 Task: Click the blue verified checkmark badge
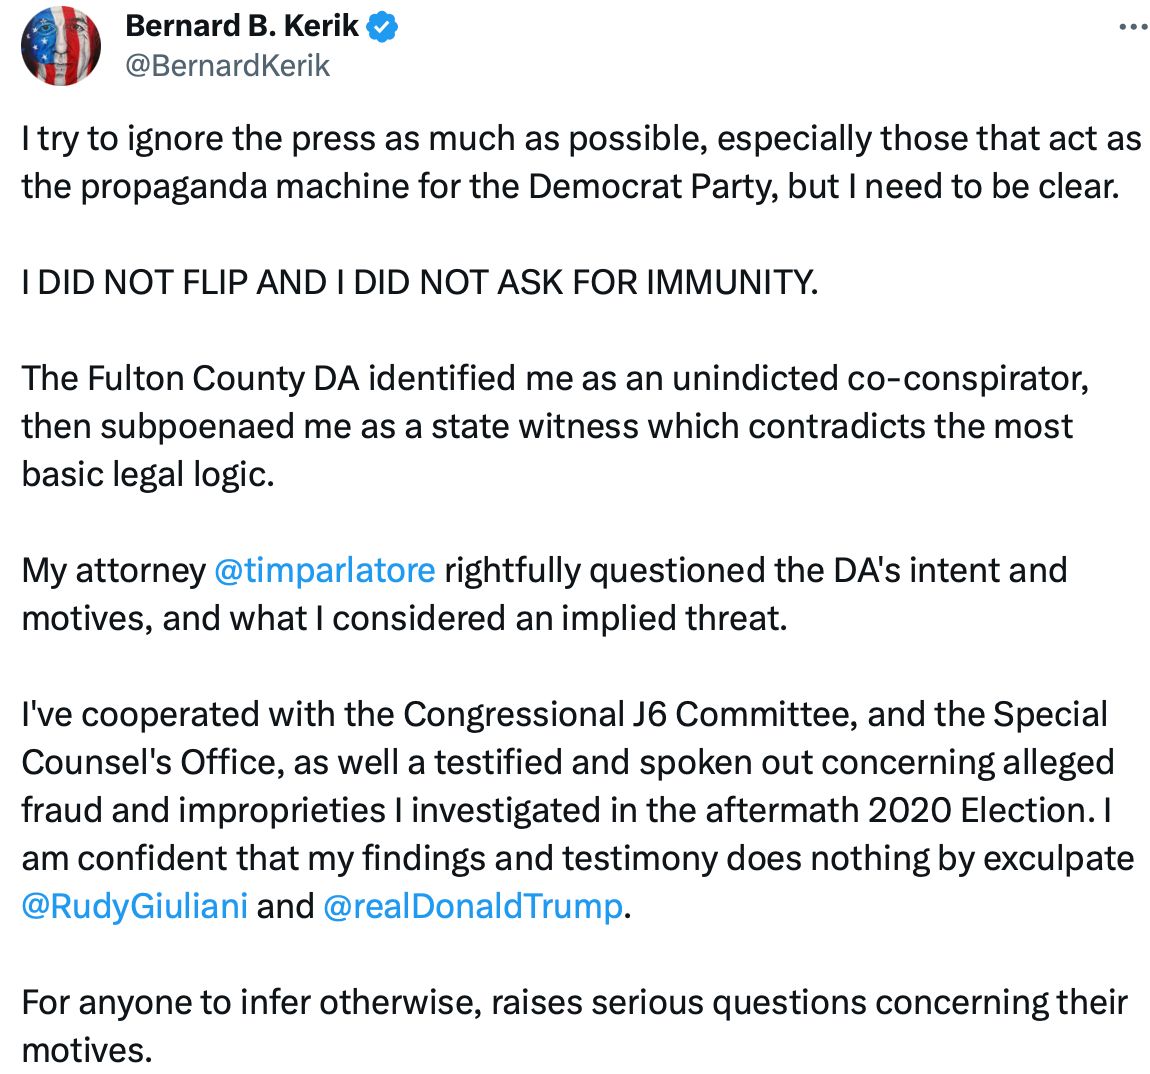pyautogui.click(x=382, y=26)
